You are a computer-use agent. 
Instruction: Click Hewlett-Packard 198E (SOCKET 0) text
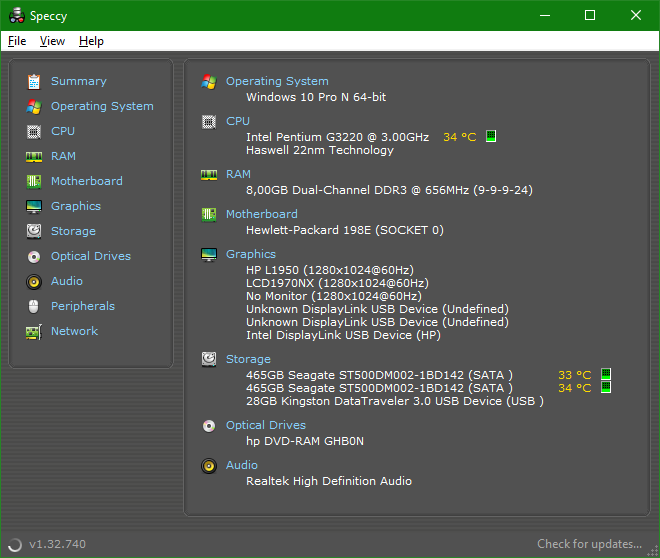click(345, 230)
